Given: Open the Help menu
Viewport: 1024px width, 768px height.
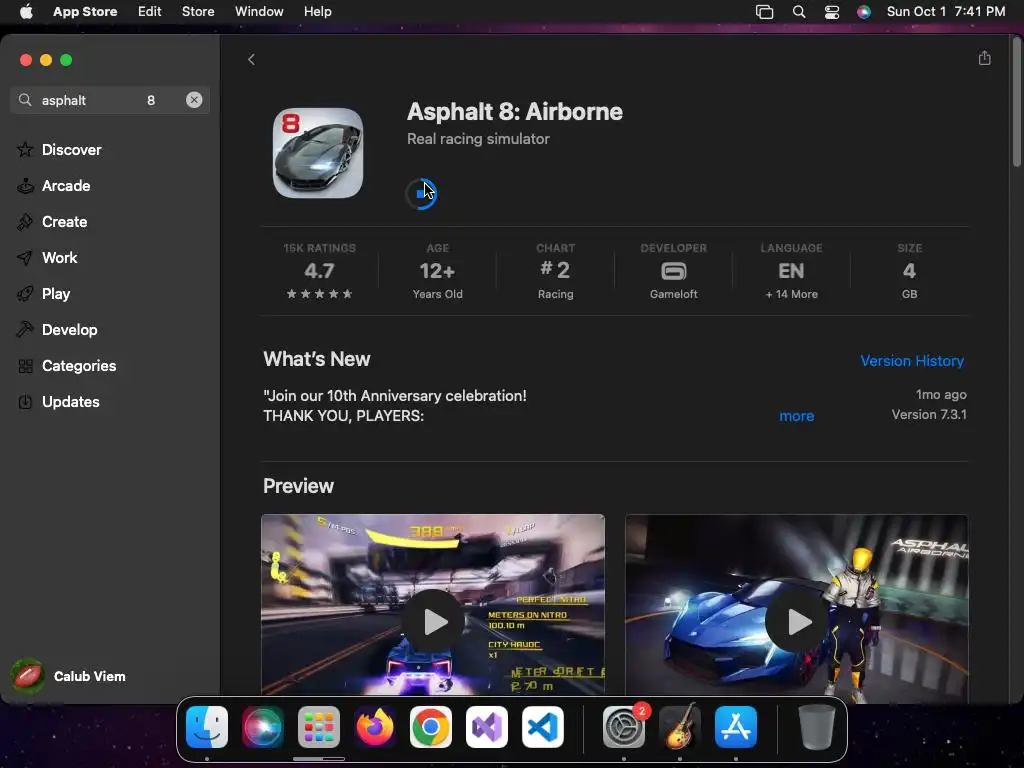Looking at the screenshot, I should 317,12.
